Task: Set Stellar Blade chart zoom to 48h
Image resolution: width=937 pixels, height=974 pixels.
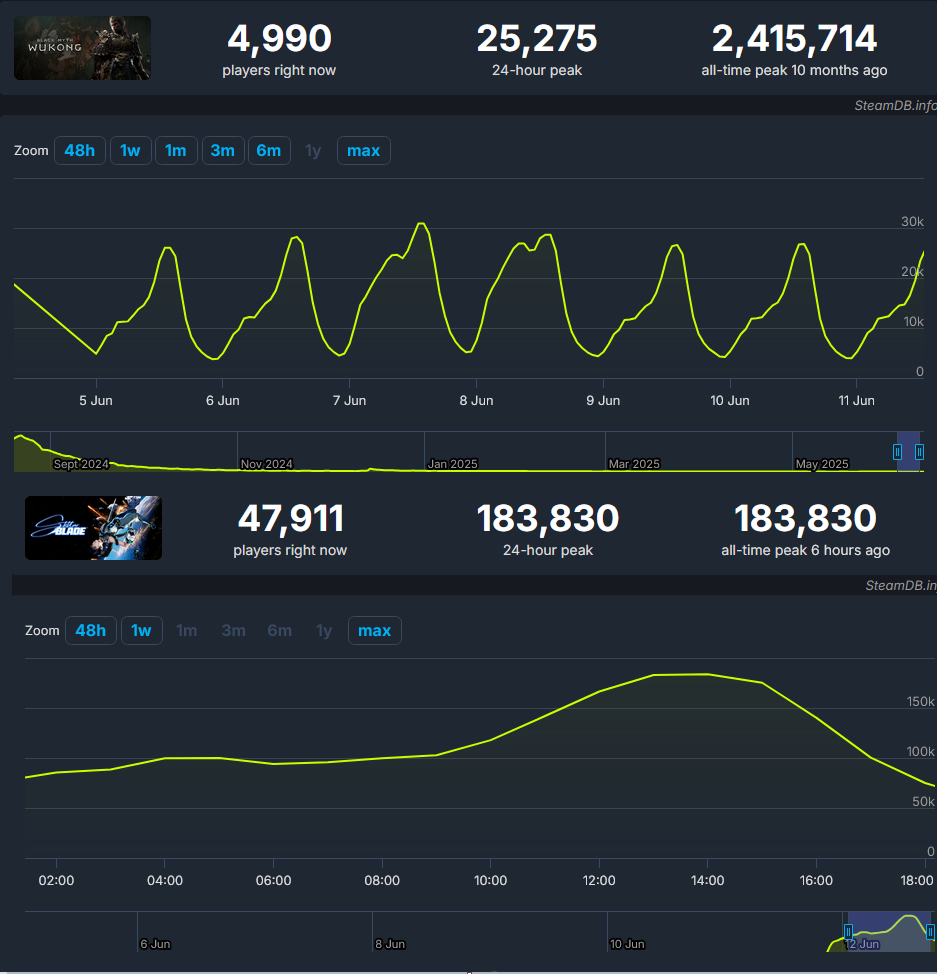Action: click(91, 630)
